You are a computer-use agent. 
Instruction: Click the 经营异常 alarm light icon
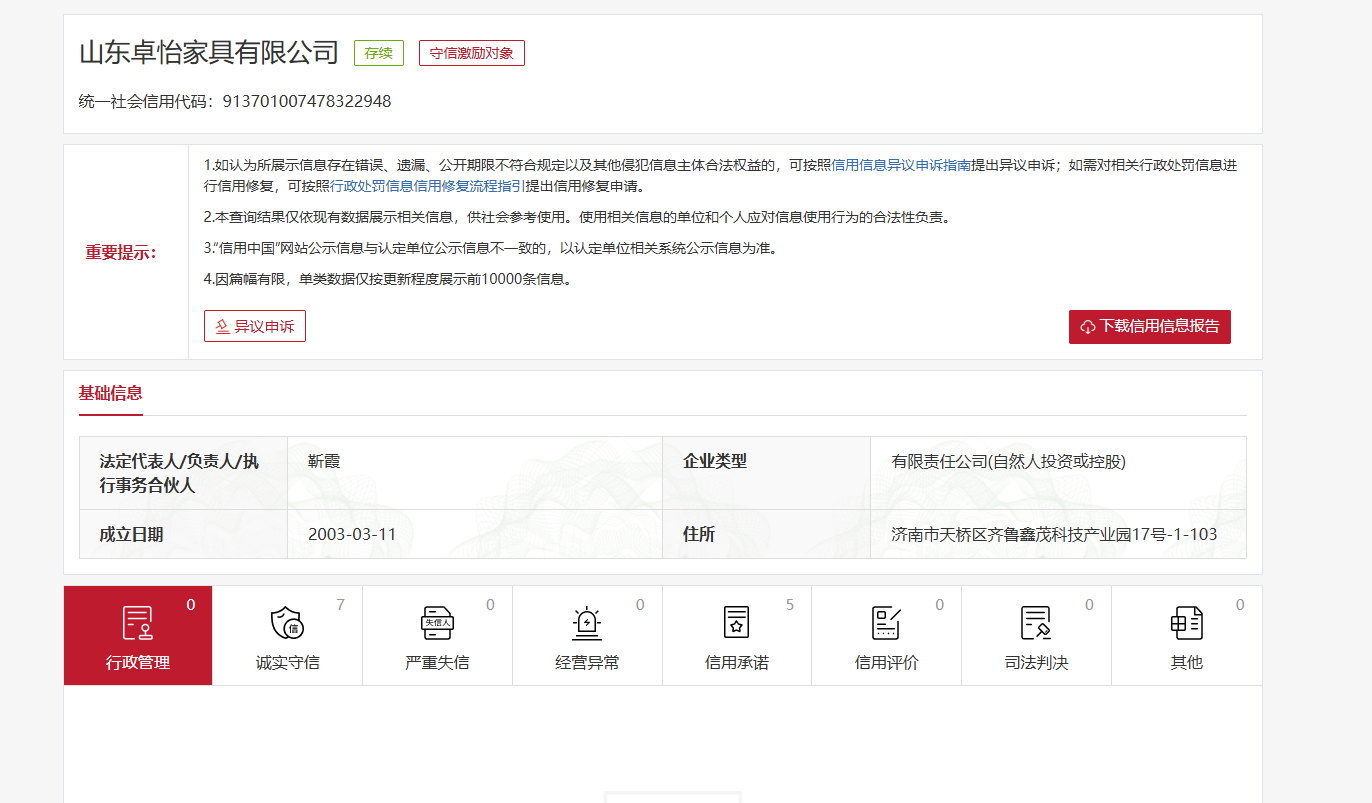click(587, 622)
